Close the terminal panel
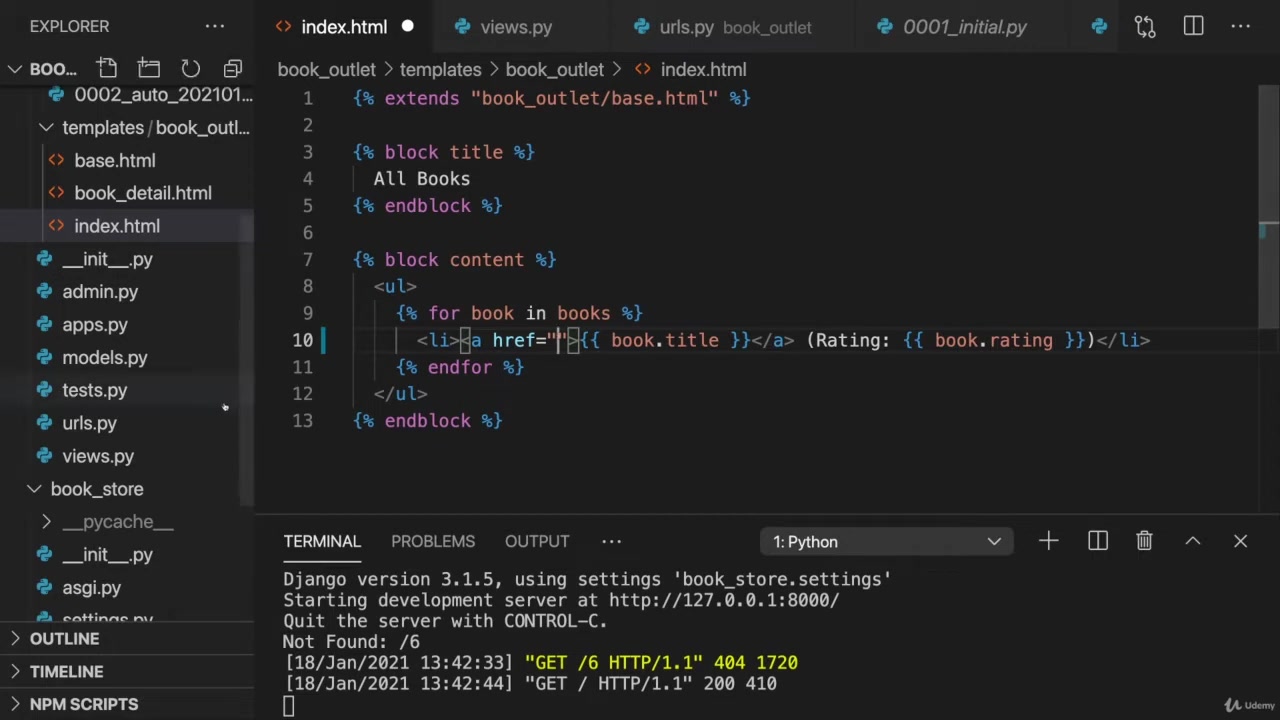 tap(1240, 541)
